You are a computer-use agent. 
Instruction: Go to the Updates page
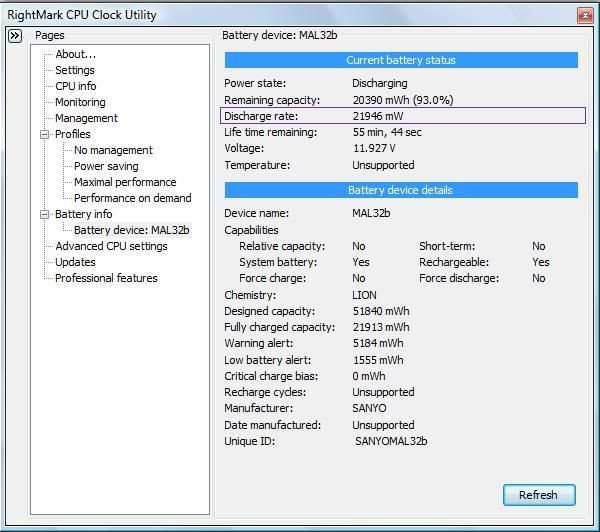[75, 262]
